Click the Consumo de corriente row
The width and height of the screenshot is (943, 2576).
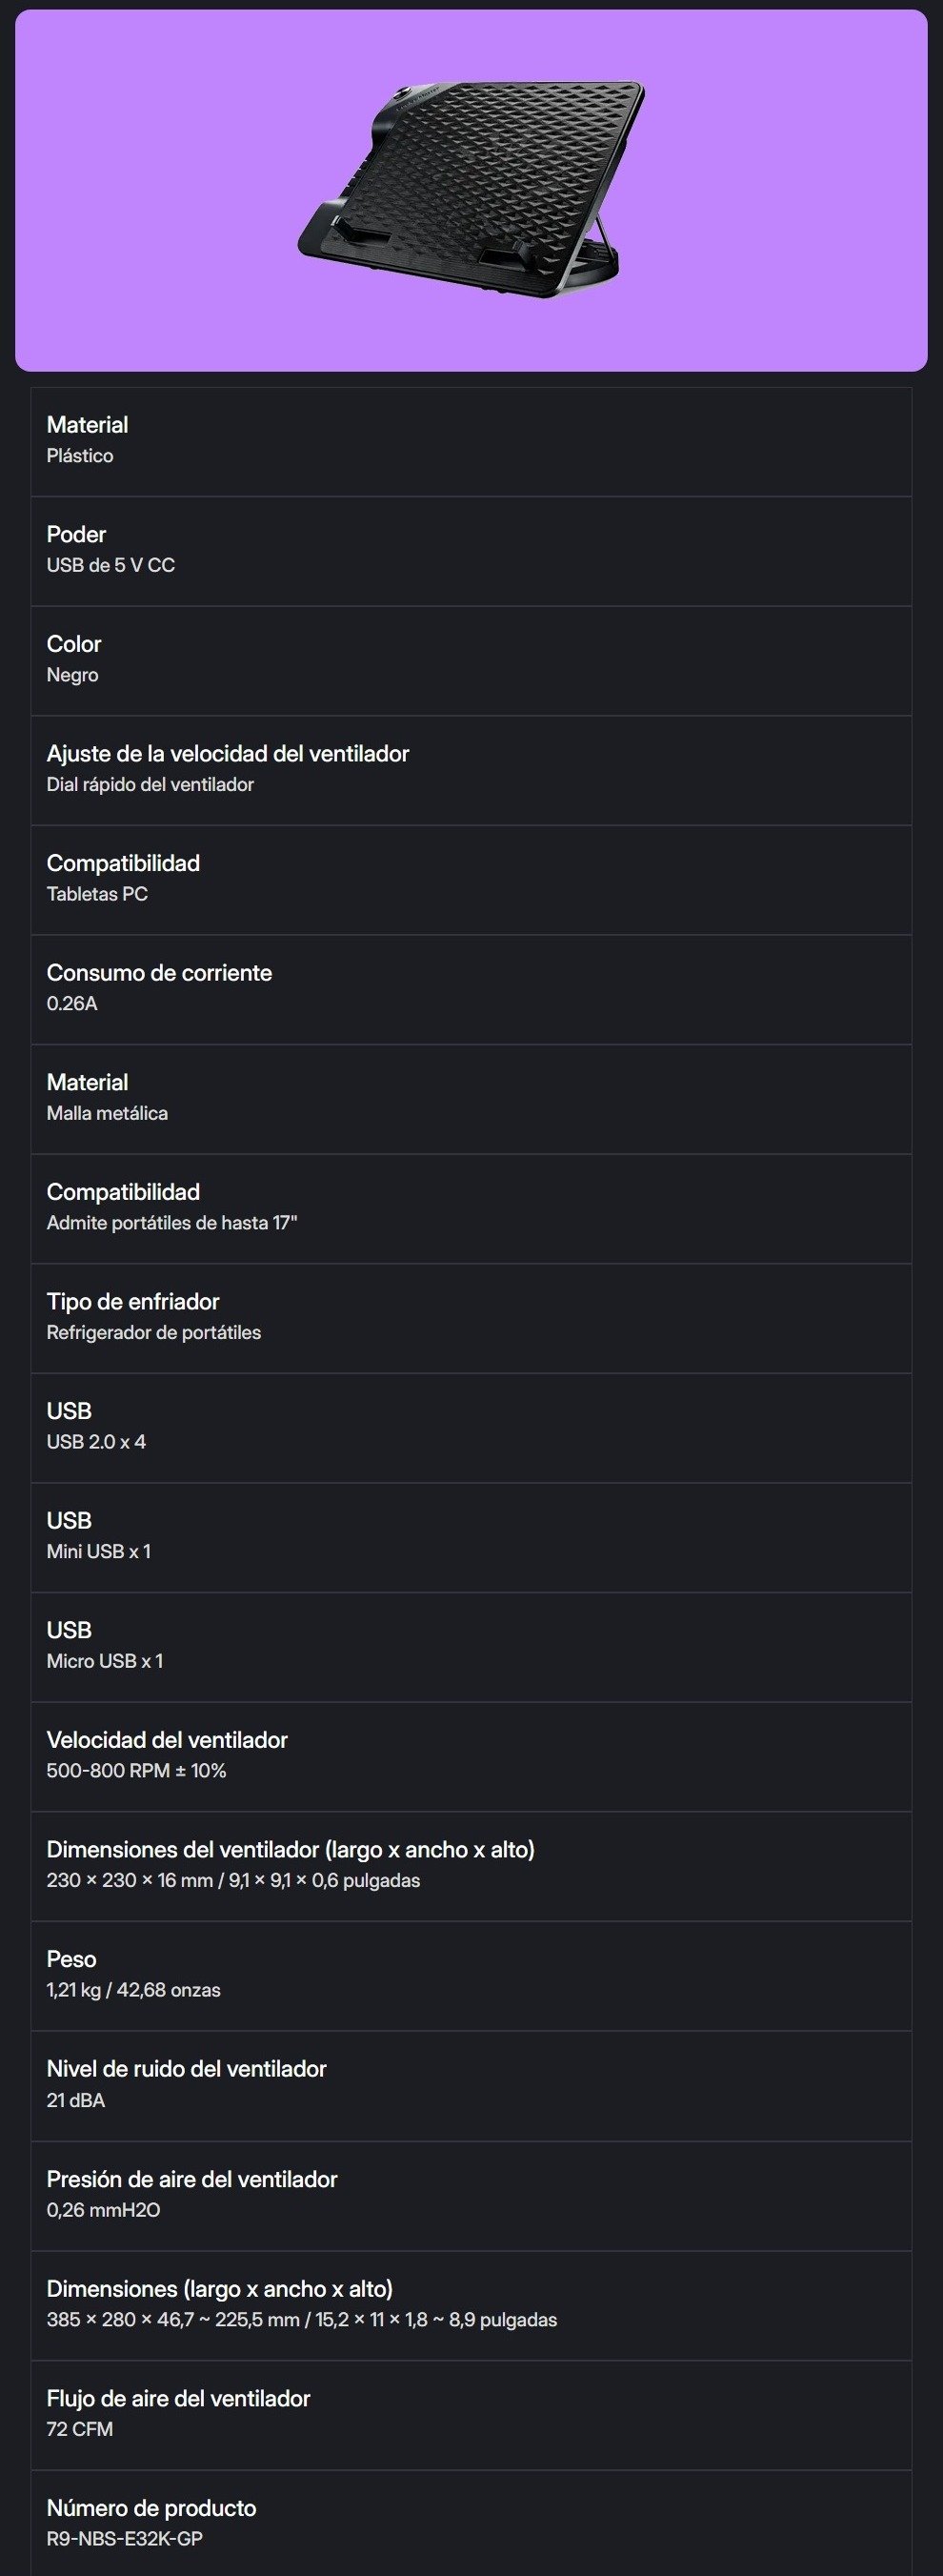[x=471, y=989]
